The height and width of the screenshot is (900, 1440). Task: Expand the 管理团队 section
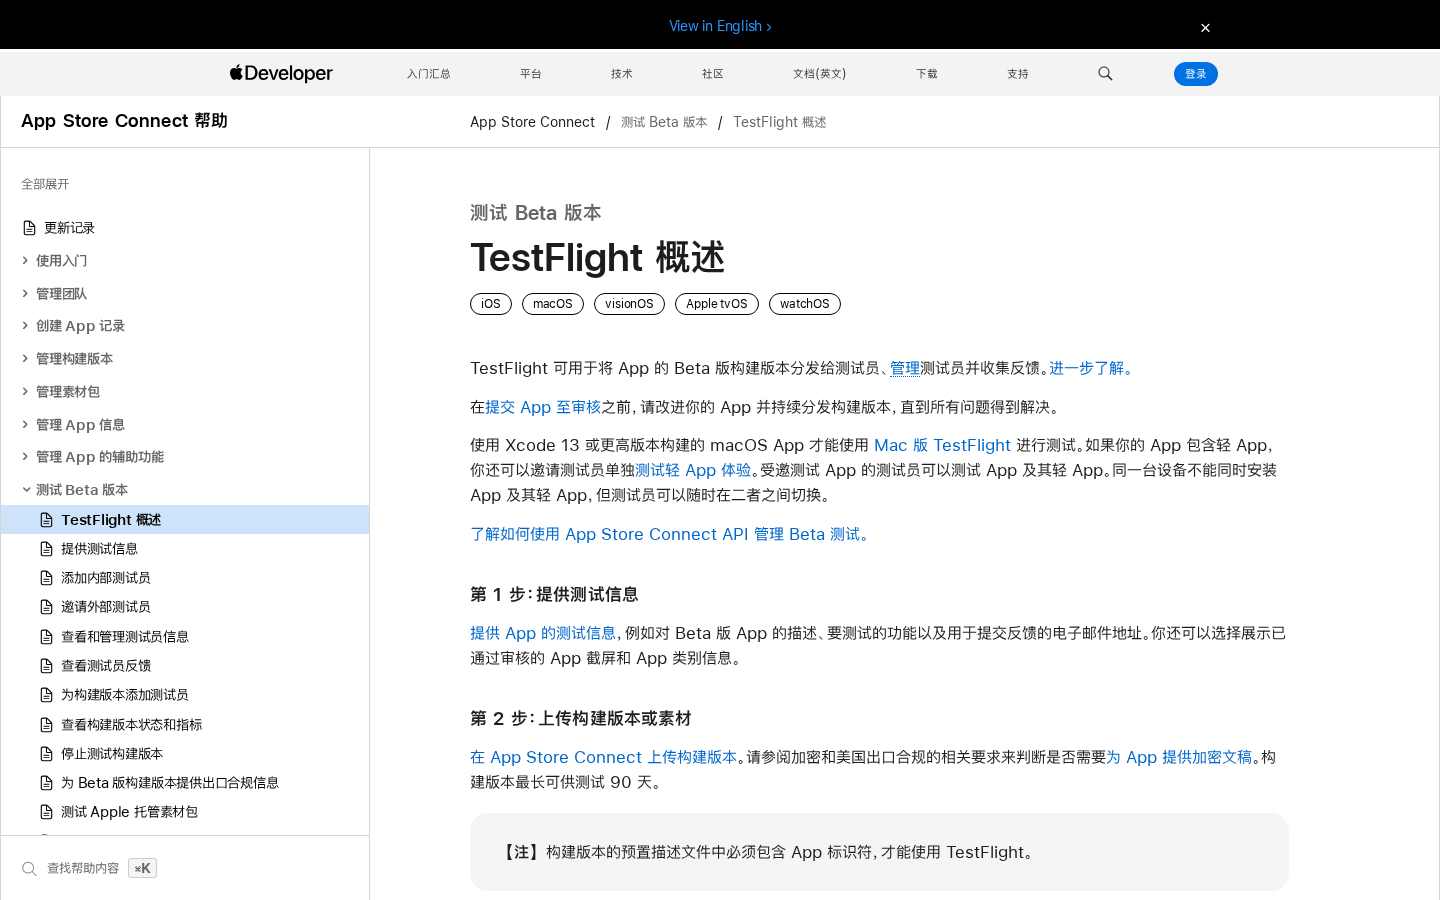pos(26,294)
